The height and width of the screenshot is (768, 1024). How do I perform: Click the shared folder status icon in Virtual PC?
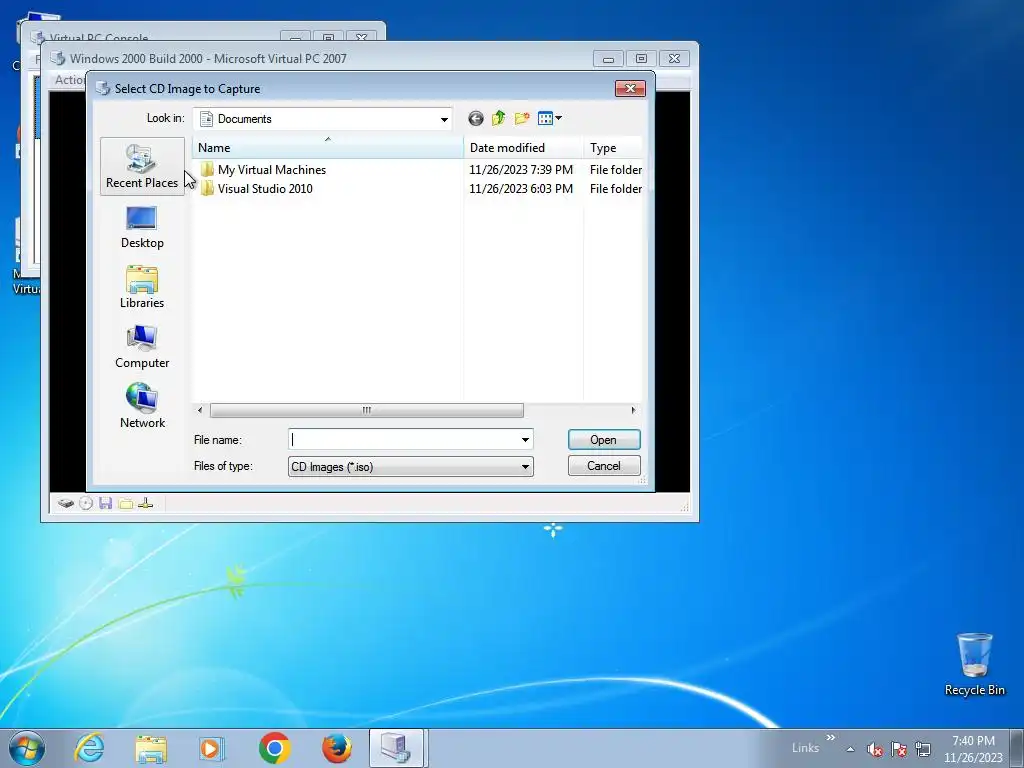pos(126,503)
